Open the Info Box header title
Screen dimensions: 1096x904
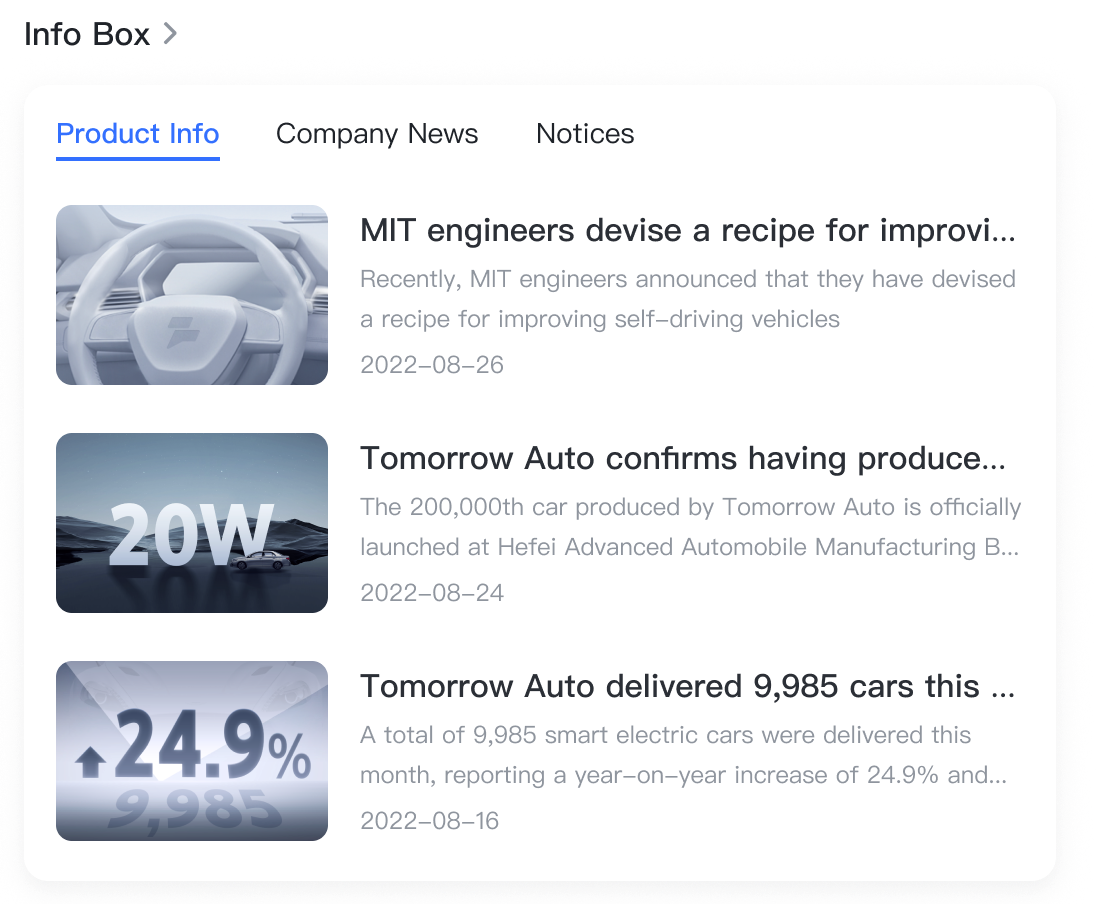tap(87, 34)
